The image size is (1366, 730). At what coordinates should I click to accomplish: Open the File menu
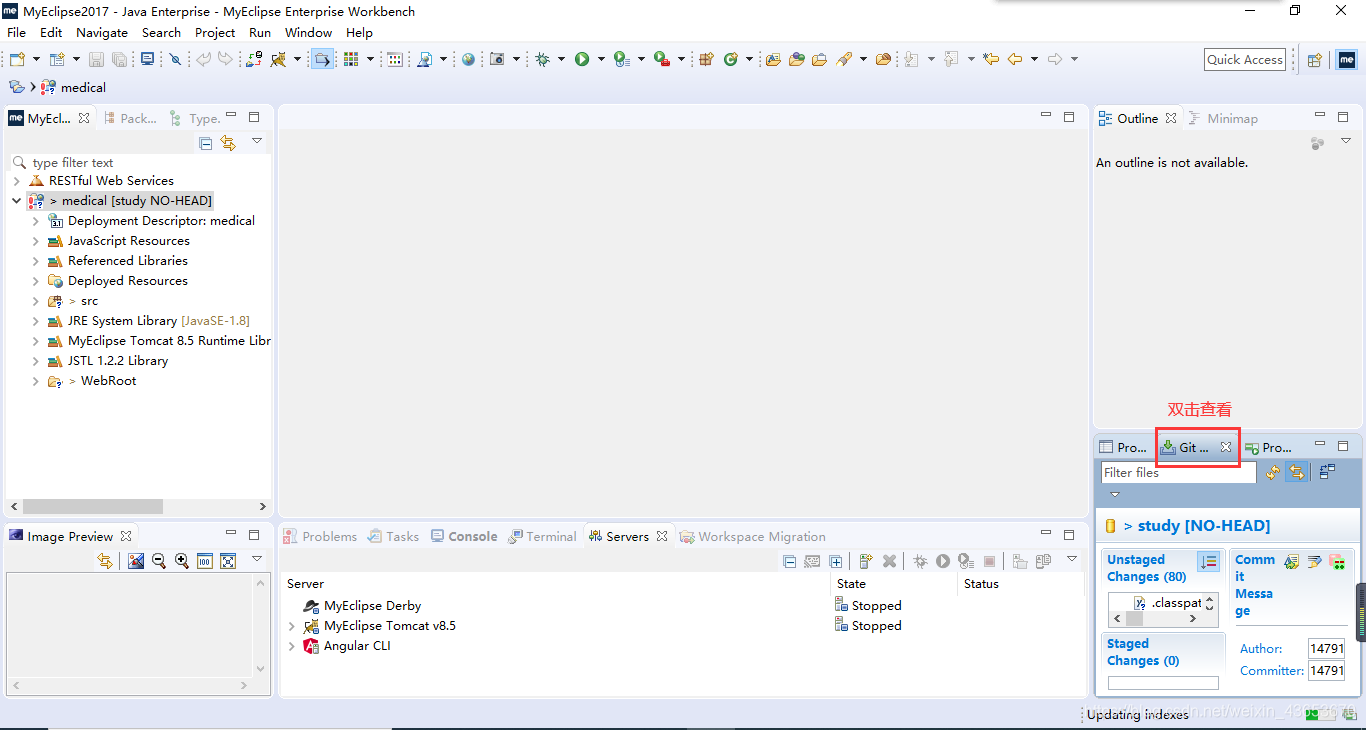(x=16, y=32)
